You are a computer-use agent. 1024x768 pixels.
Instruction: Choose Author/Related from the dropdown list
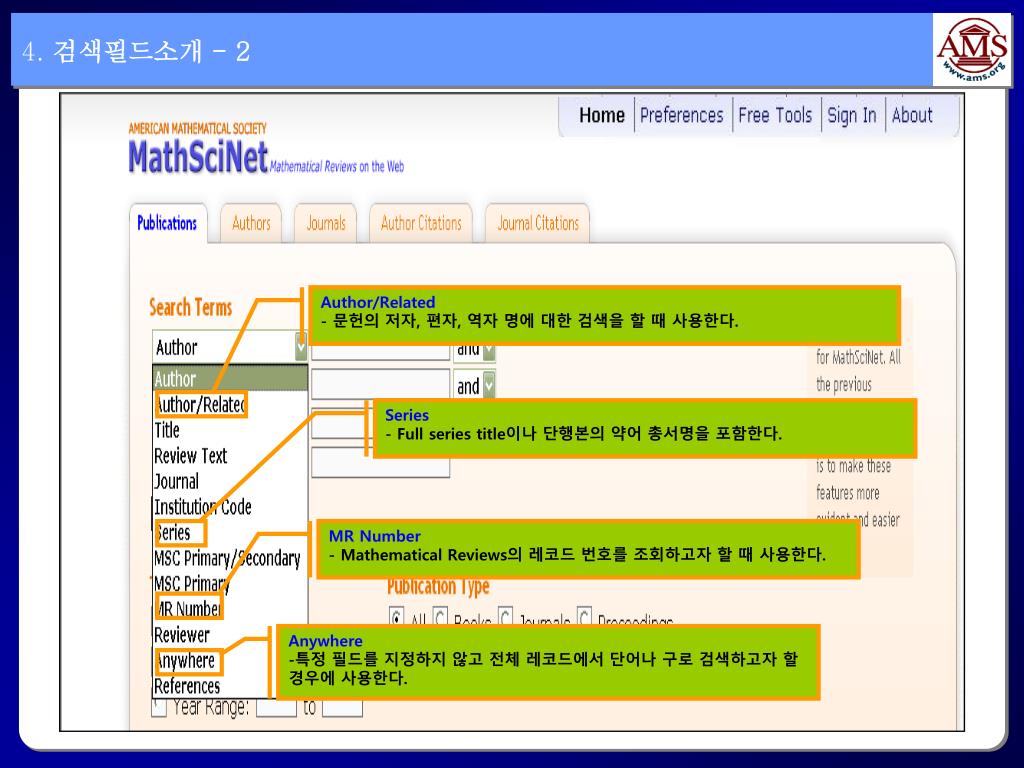(x=200, y=405)
